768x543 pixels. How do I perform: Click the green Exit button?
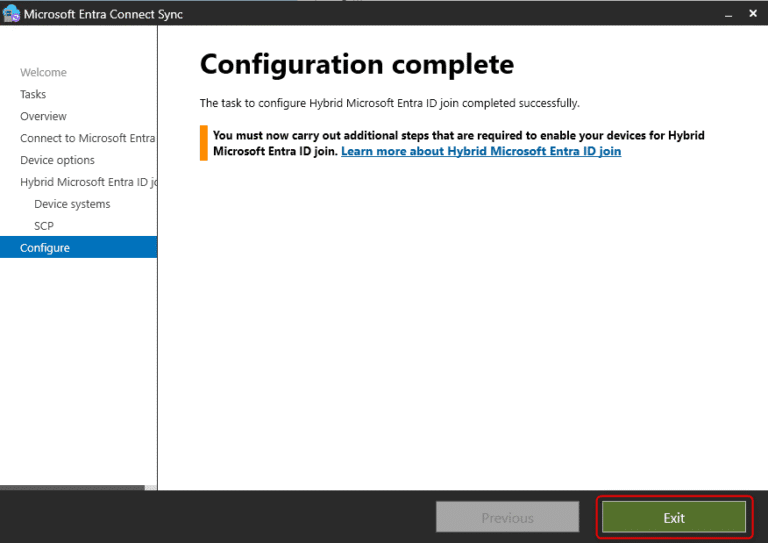pos(673,517)
